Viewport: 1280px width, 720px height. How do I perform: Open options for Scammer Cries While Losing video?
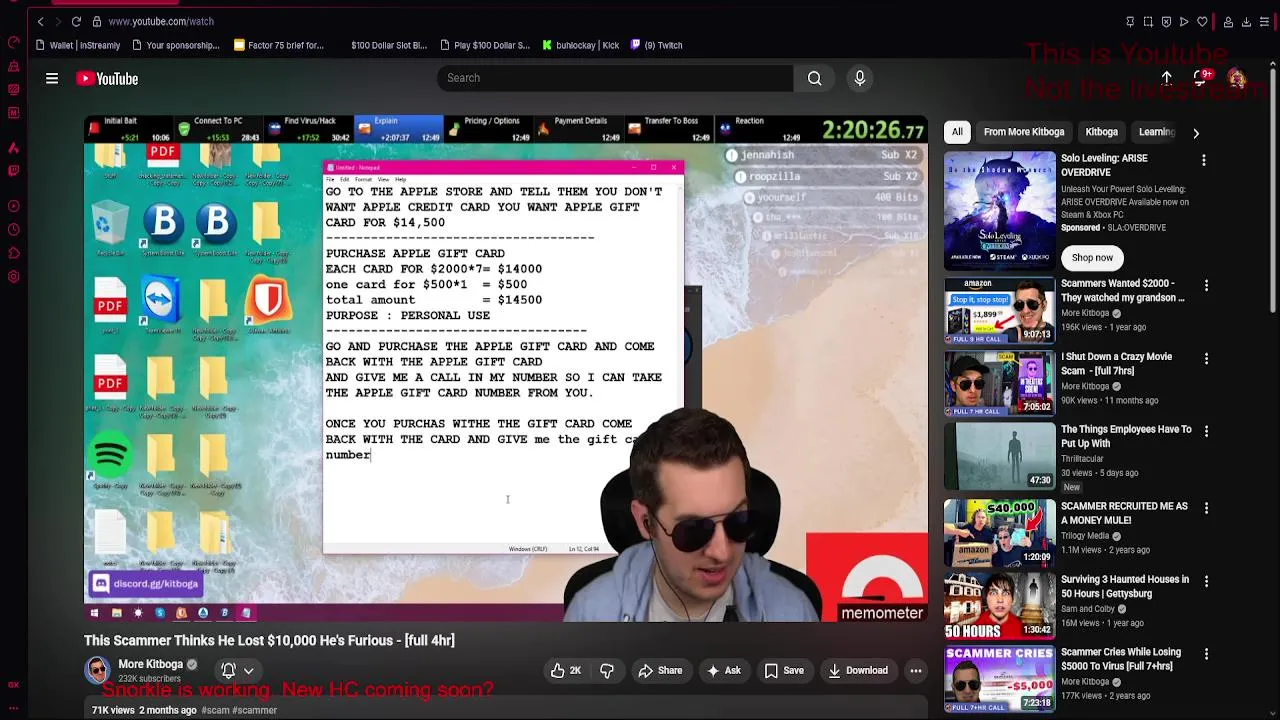click(x=1206, y=654)
